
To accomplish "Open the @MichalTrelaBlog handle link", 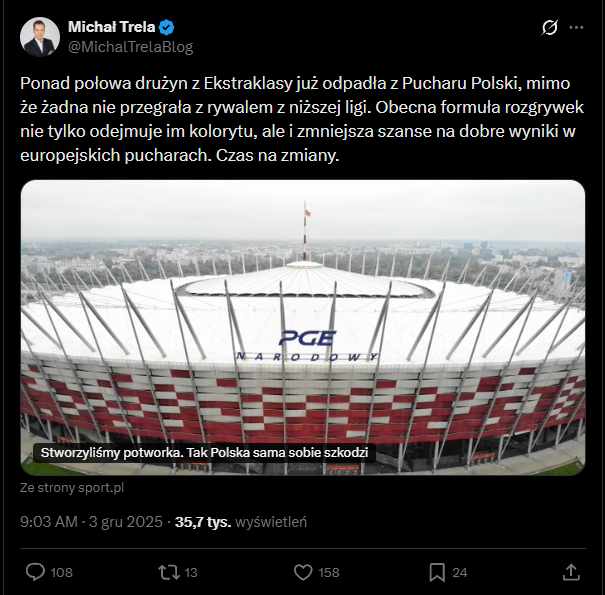I will [130, 46].
